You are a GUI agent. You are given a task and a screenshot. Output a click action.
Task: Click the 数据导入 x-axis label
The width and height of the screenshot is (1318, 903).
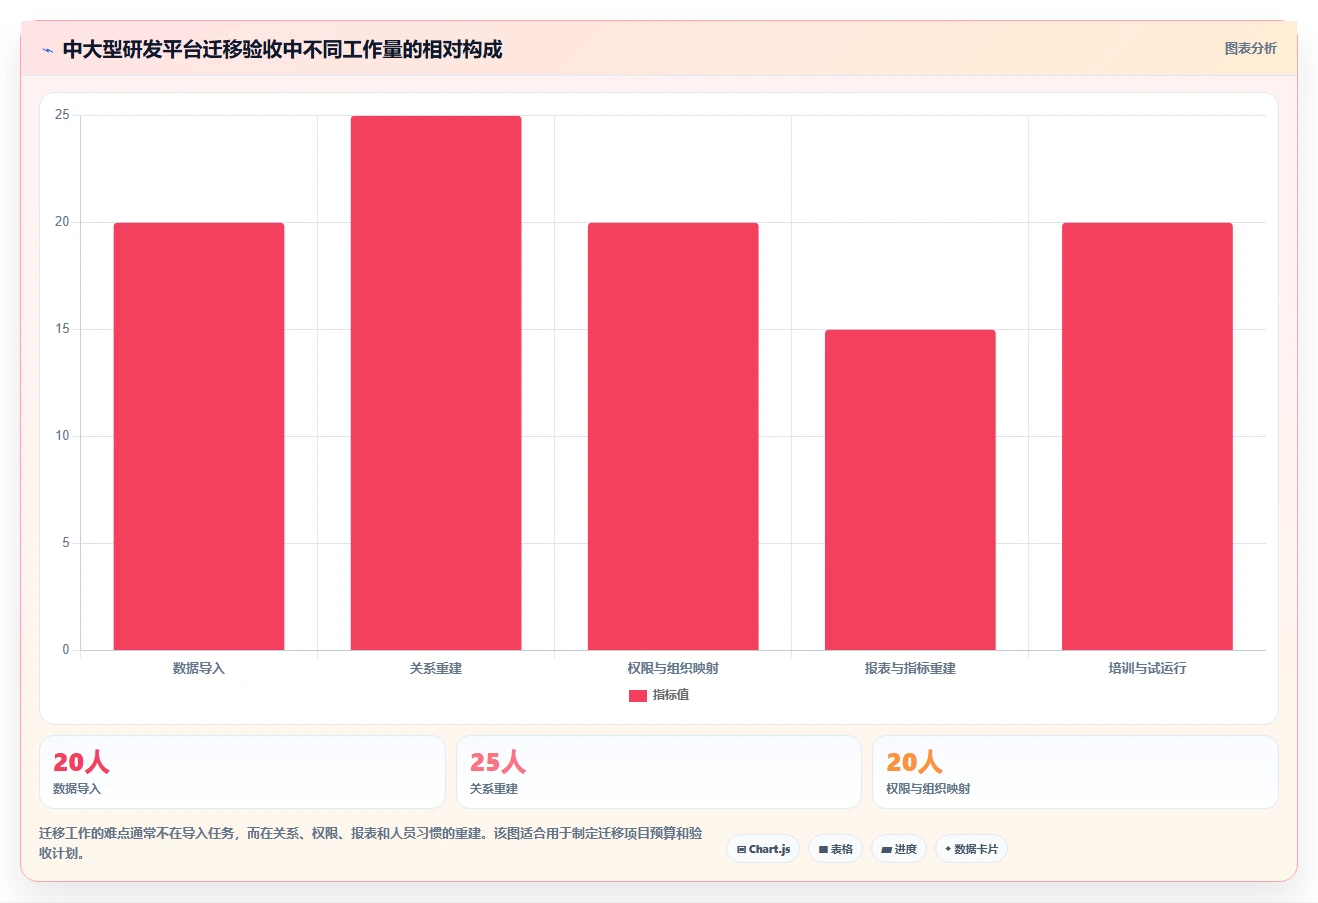coord(199,668)
